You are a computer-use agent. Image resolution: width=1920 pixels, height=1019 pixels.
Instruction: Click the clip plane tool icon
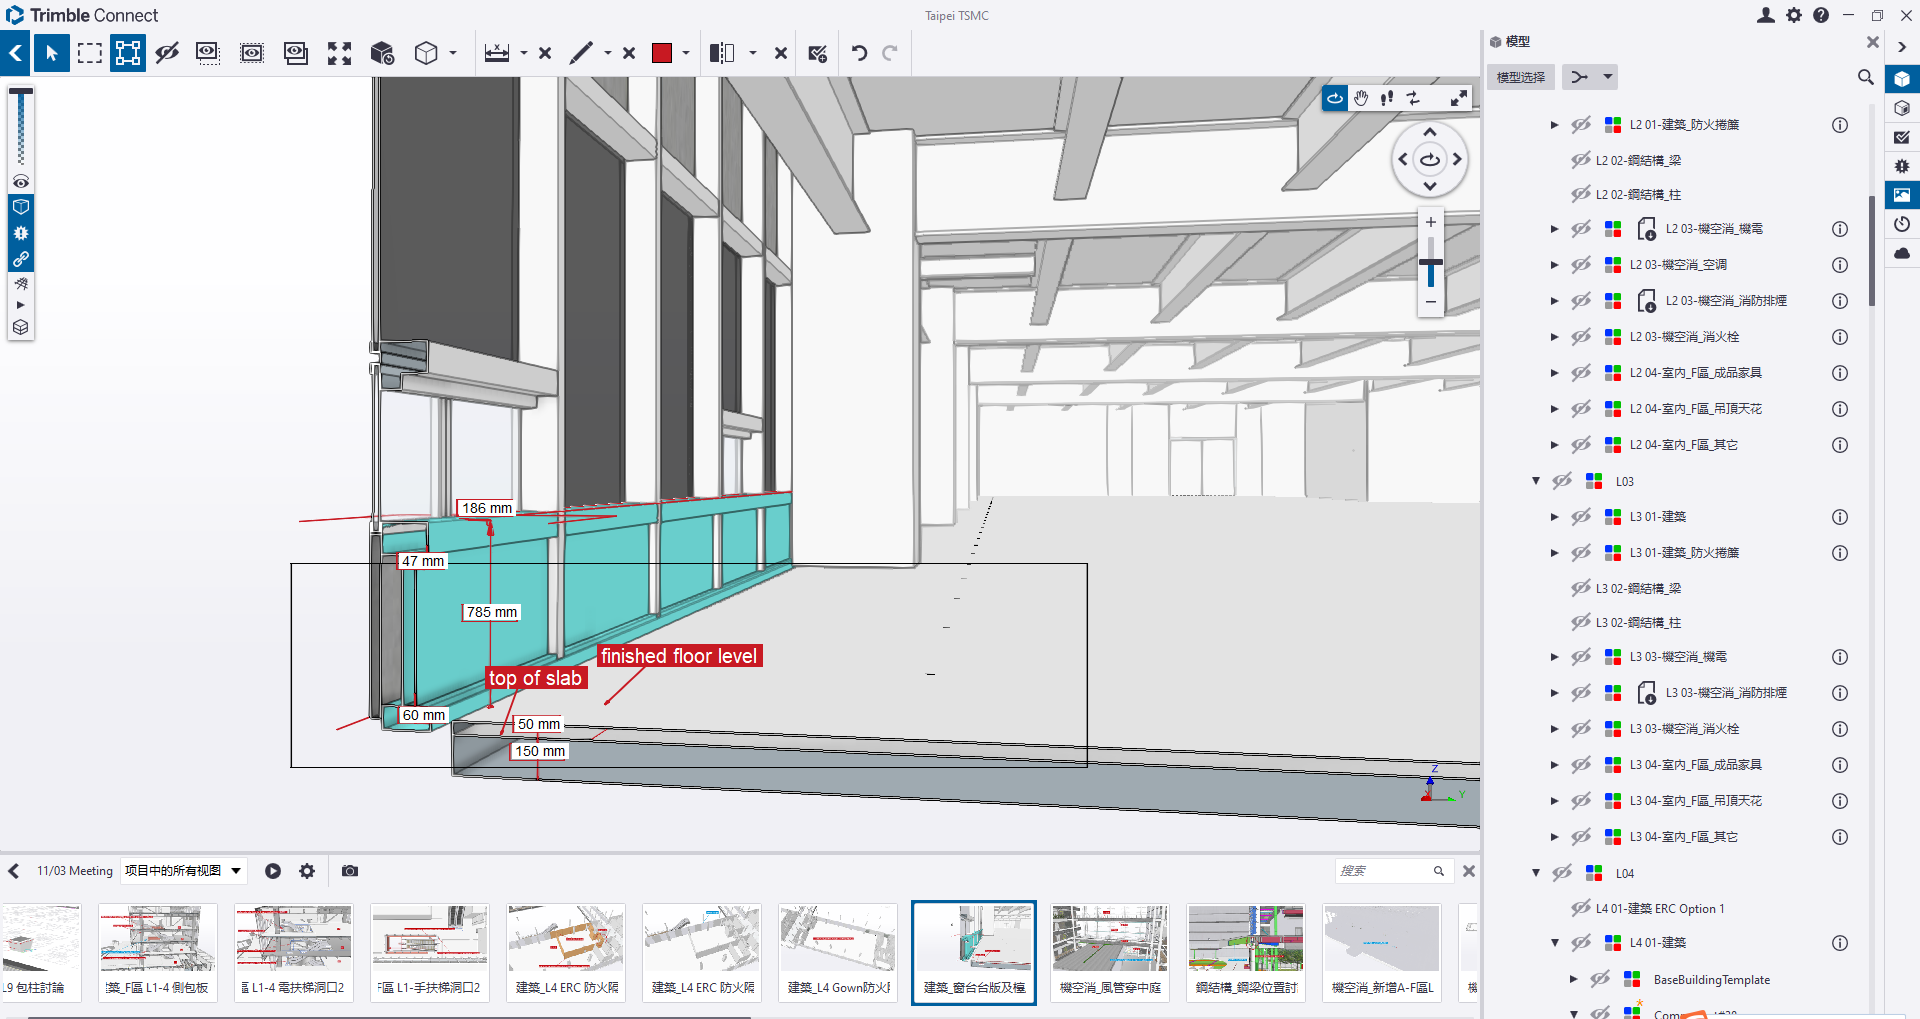coord(722,53)
